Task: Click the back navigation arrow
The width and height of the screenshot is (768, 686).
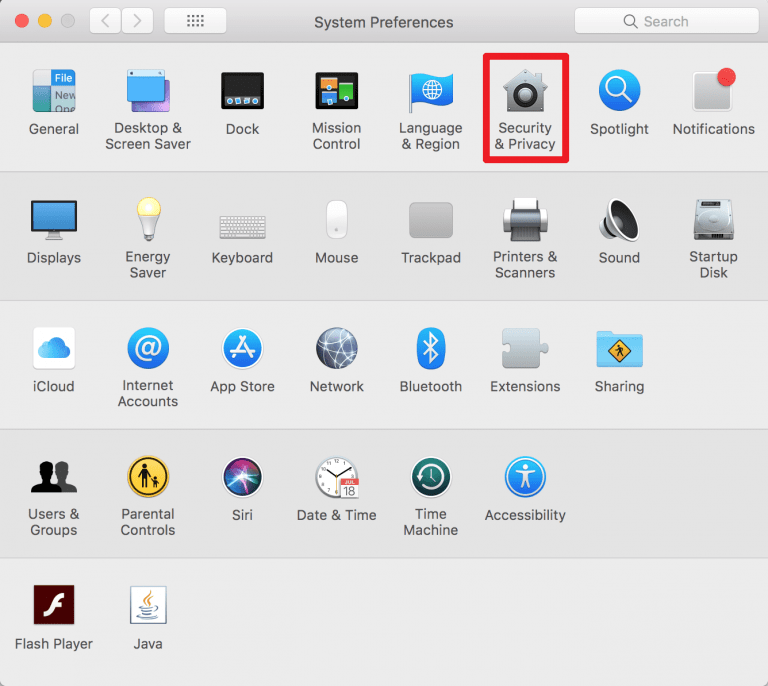Action: point(105,21)
